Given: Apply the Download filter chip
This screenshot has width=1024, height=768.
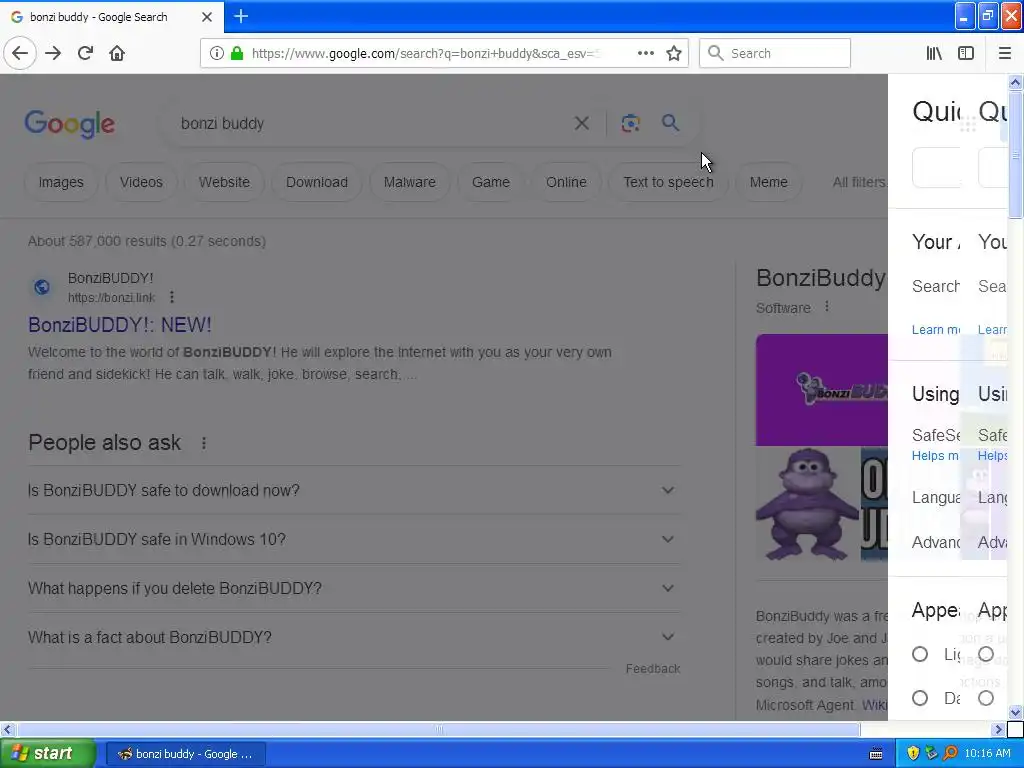Looking at the screenshot, I should (x=317, y=182).
